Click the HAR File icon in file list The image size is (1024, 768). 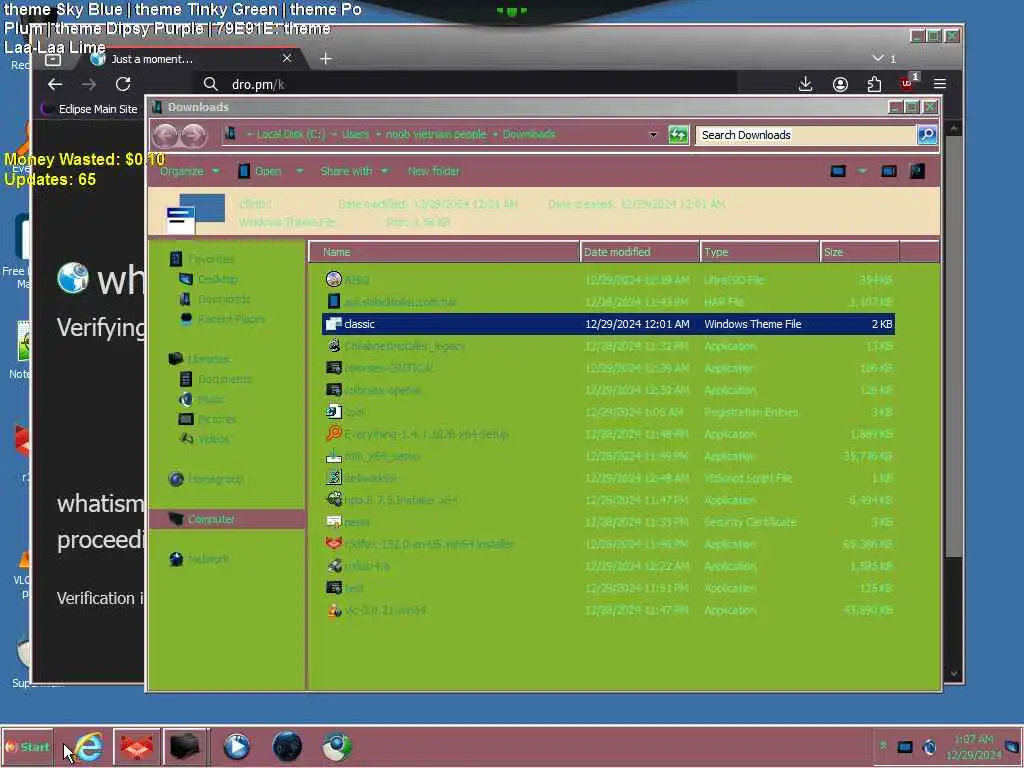coord(334,301)
